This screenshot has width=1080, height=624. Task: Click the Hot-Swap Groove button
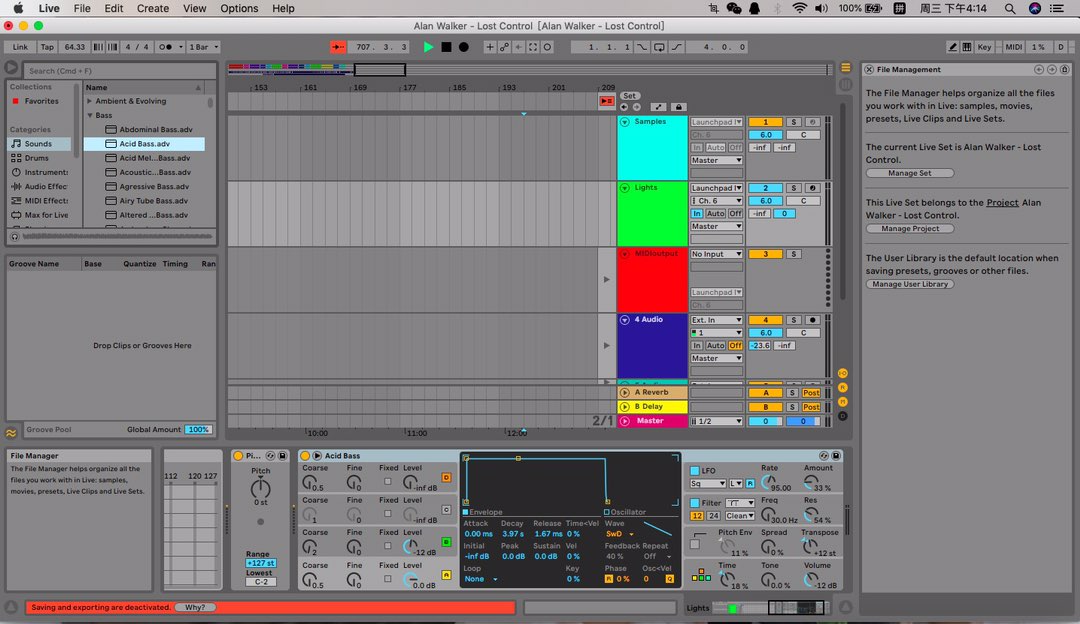click(12, 431)
